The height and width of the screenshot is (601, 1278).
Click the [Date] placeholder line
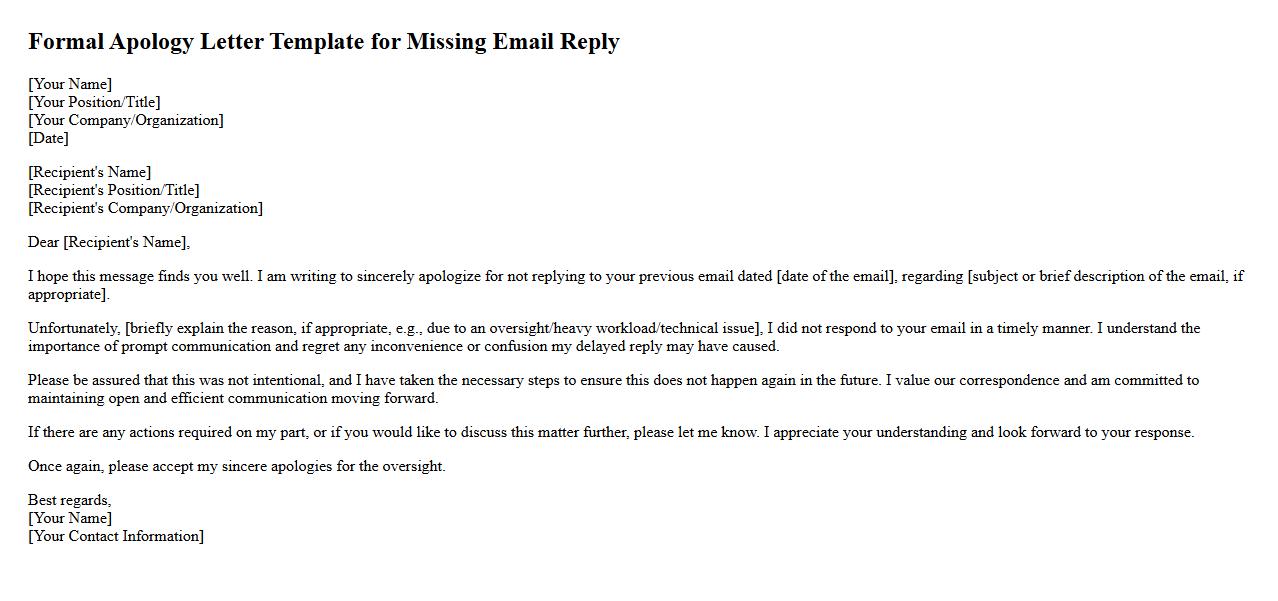[48, 138]
